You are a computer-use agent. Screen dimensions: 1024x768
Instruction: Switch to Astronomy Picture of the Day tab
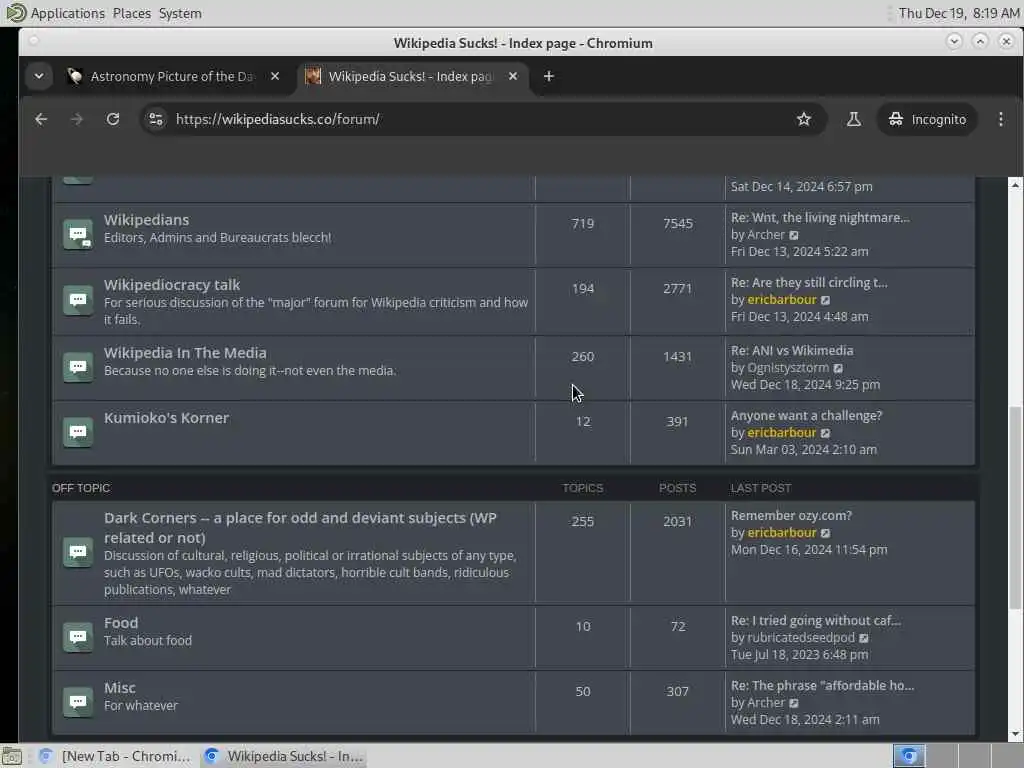(x=174, y=76)
